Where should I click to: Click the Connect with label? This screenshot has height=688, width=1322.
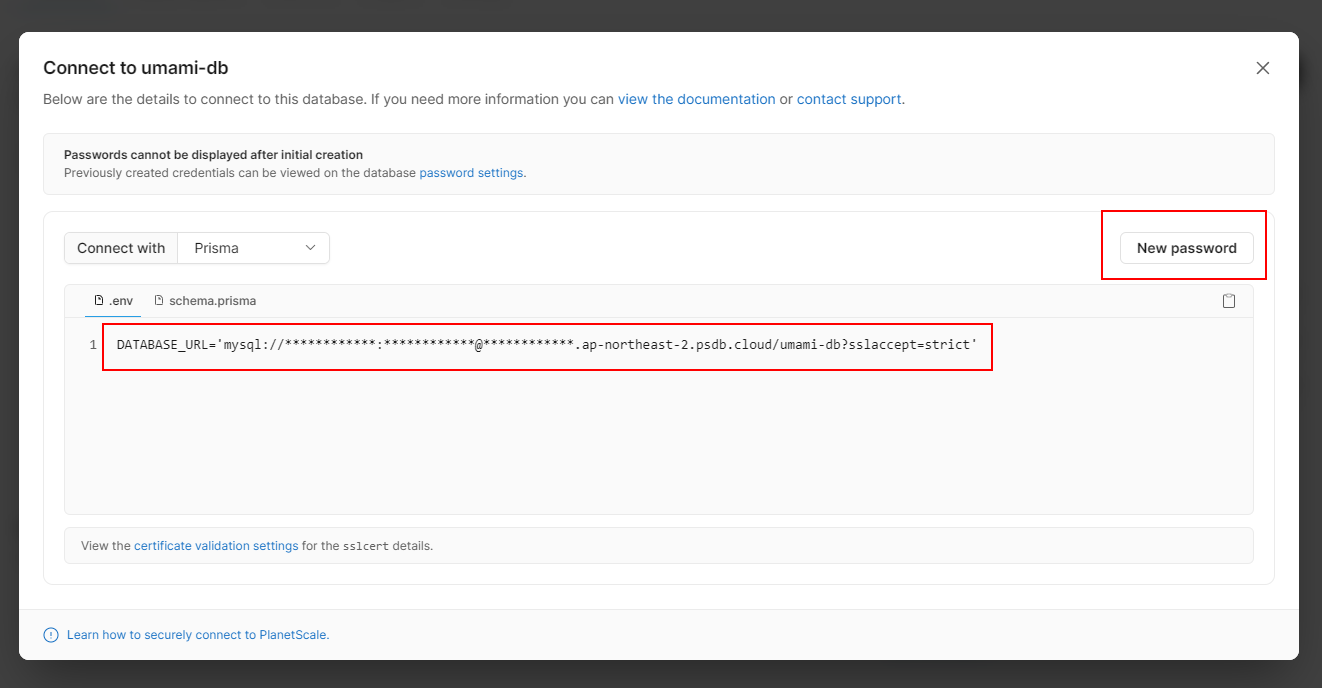121,248
